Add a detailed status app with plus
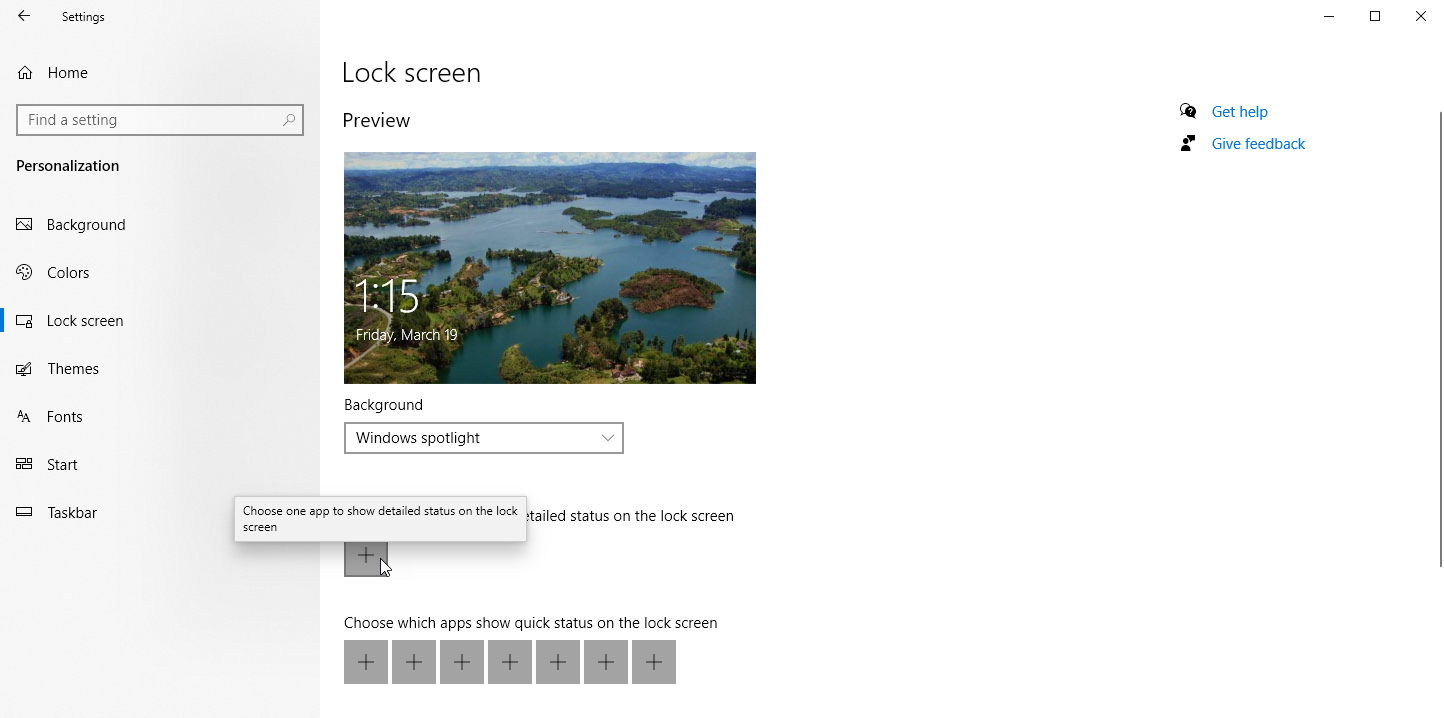 [366, 555]
